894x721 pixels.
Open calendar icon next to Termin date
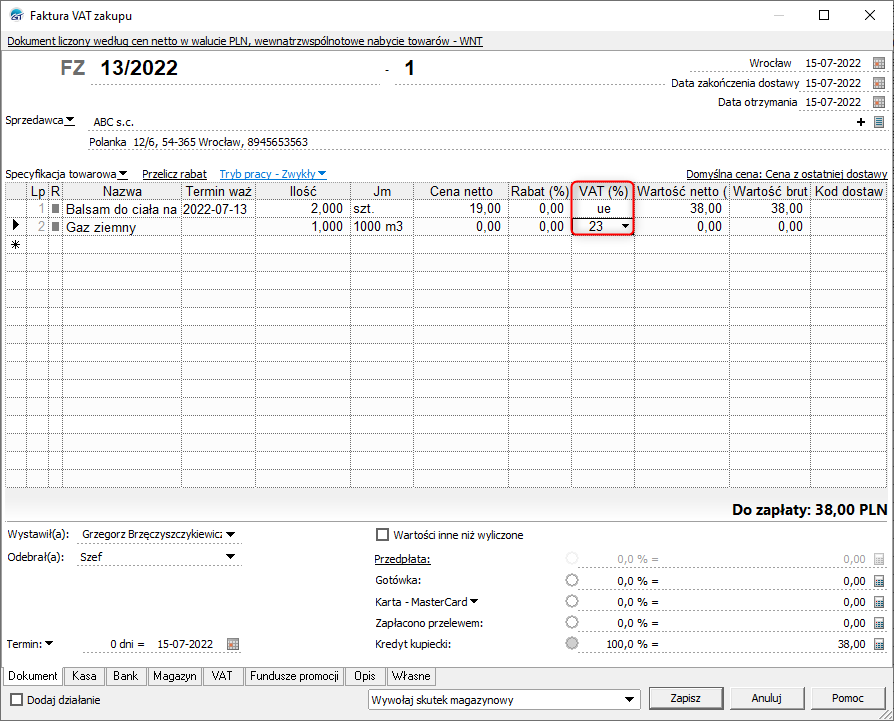pyautogui.click(x=233, y=643)
